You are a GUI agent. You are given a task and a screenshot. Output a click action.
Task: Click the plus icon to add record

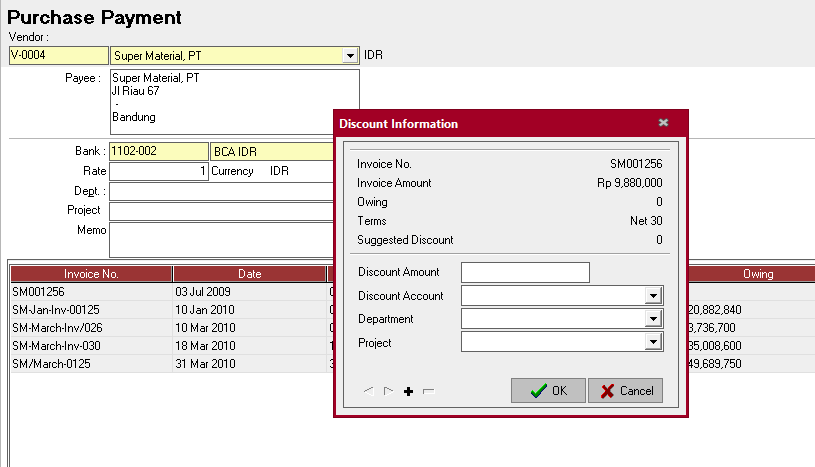click(408, 392)
